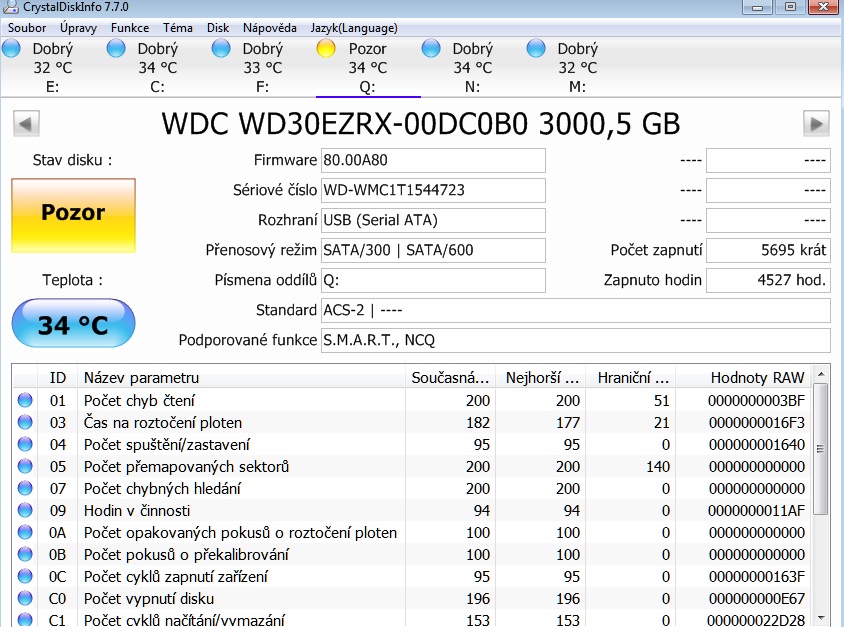Click the Přenosový režim field SATA/300 | SATA/600

pos(433,250)
